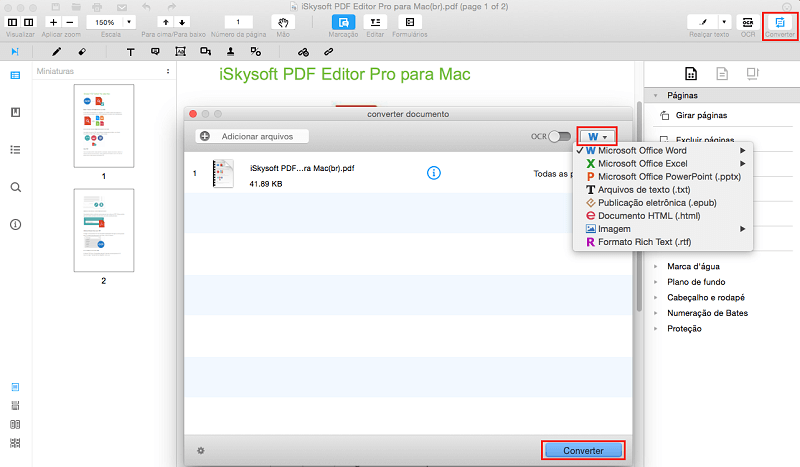Click the zoom out minus button
This screenshot has width=800, height=467.
pyautogui.click(x=70, y=22)
